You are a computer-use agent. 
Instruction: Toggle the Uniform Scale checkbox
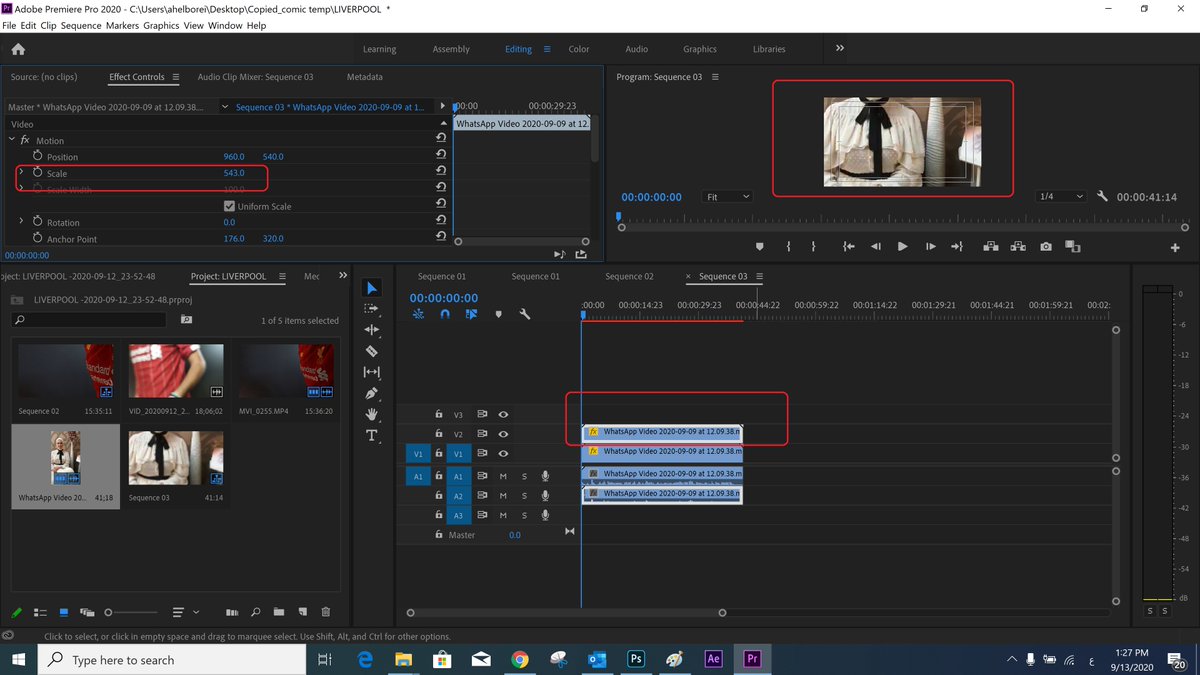pos(229,206)
